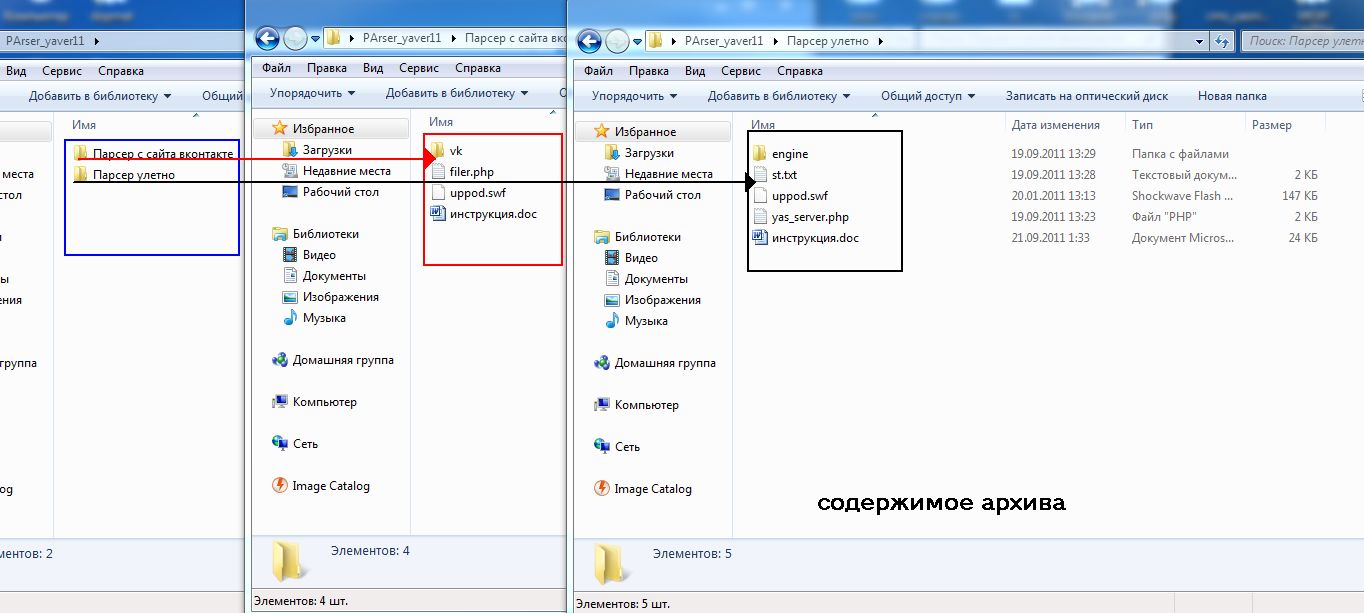Open Загрузки in right window sidebar
Image resolution: width=1364 pixels, height=613 pixels.
pyautogui.click(x=639, y=153)
